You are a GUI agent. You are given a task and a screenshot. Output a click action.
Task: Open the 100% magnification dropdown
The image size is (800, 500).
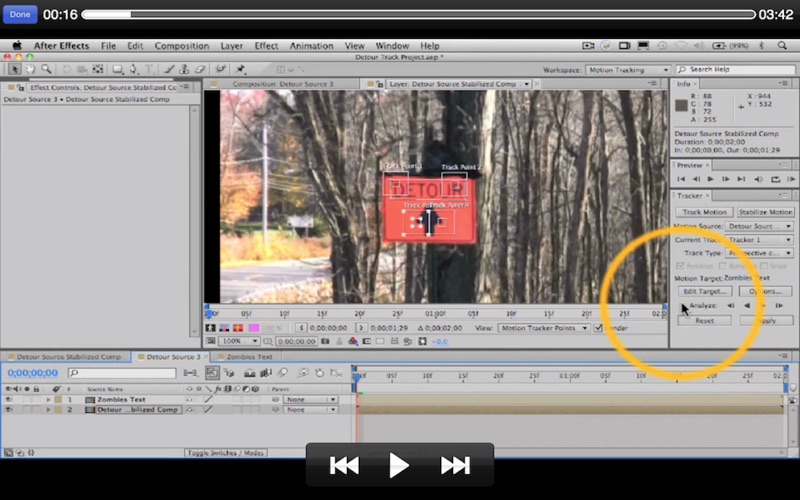pyautogui.click(x=239, y=341)
